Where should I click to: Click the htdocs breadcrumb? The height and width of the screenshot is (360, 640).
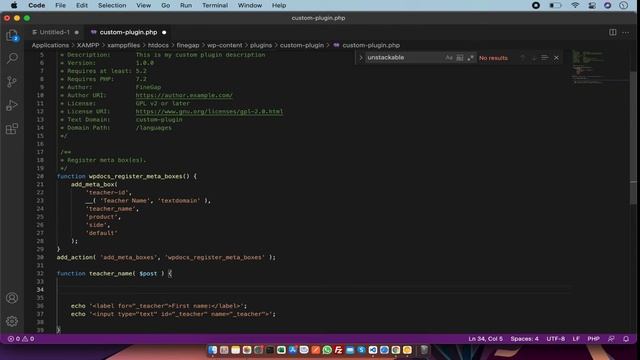[x=158, y=45]
